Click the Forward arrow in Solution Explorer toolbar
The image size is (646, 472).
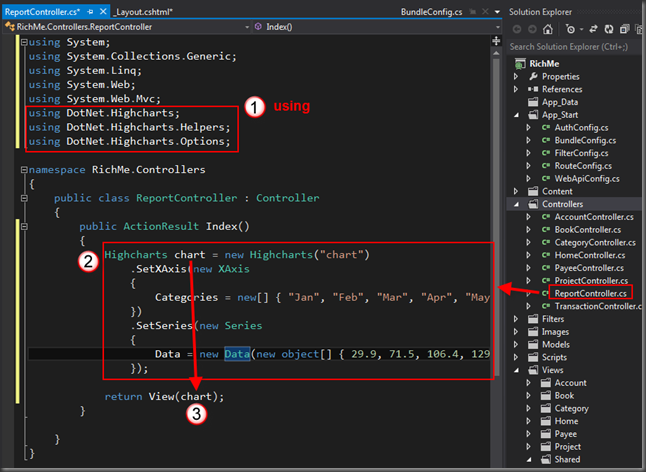(x=532, y=29)
